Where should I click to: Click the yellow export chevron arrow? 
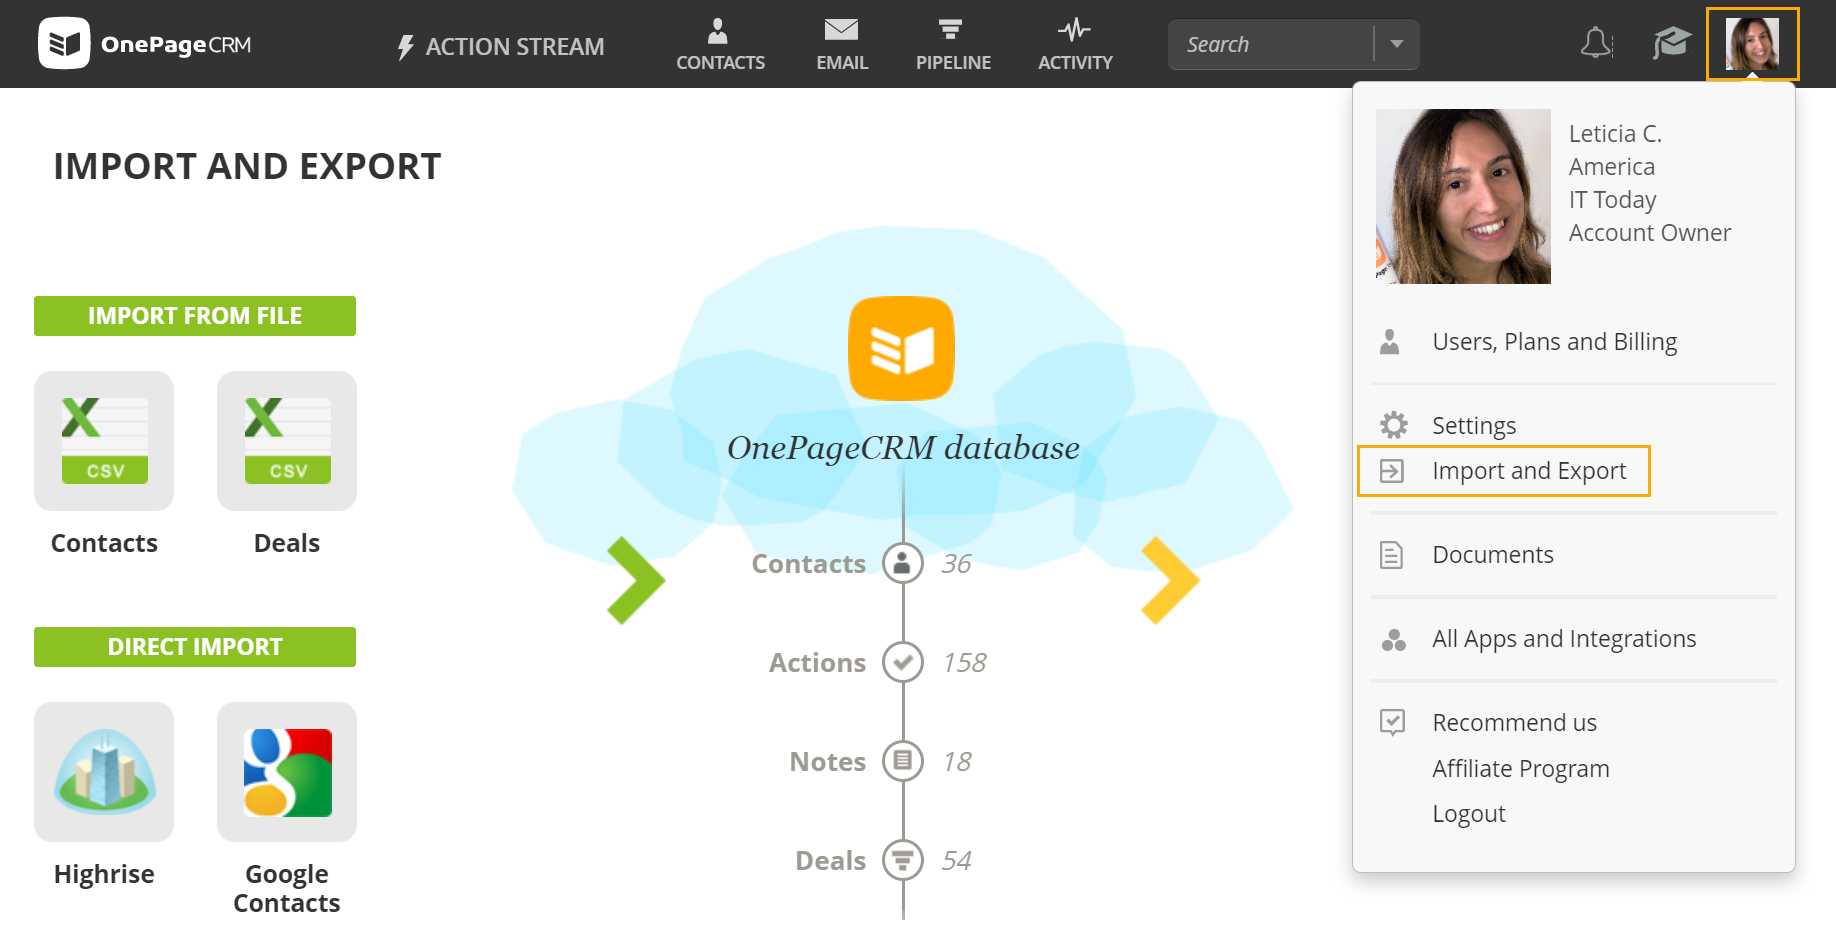[x=1170, y=581]
